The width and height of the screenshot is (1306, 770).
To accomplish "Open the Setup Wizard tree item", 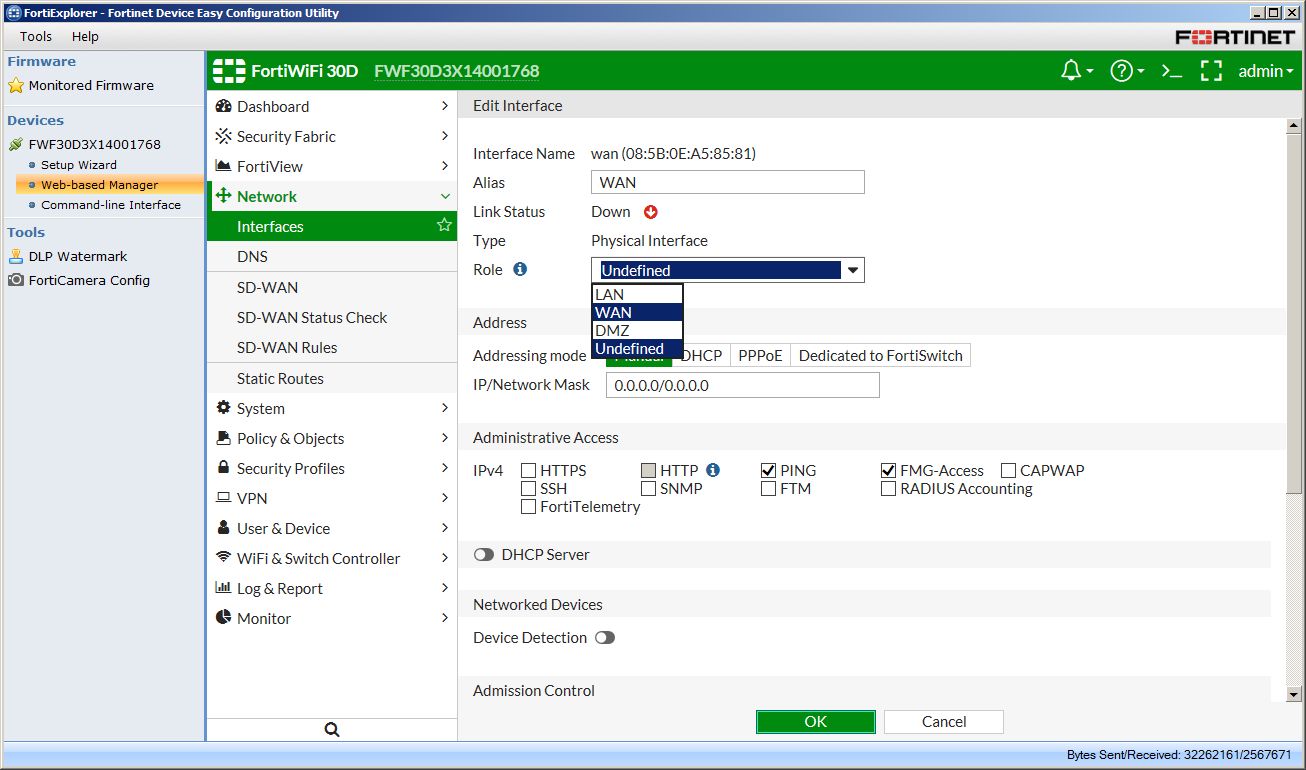I will pyautogui.click(x=79, y=165).
